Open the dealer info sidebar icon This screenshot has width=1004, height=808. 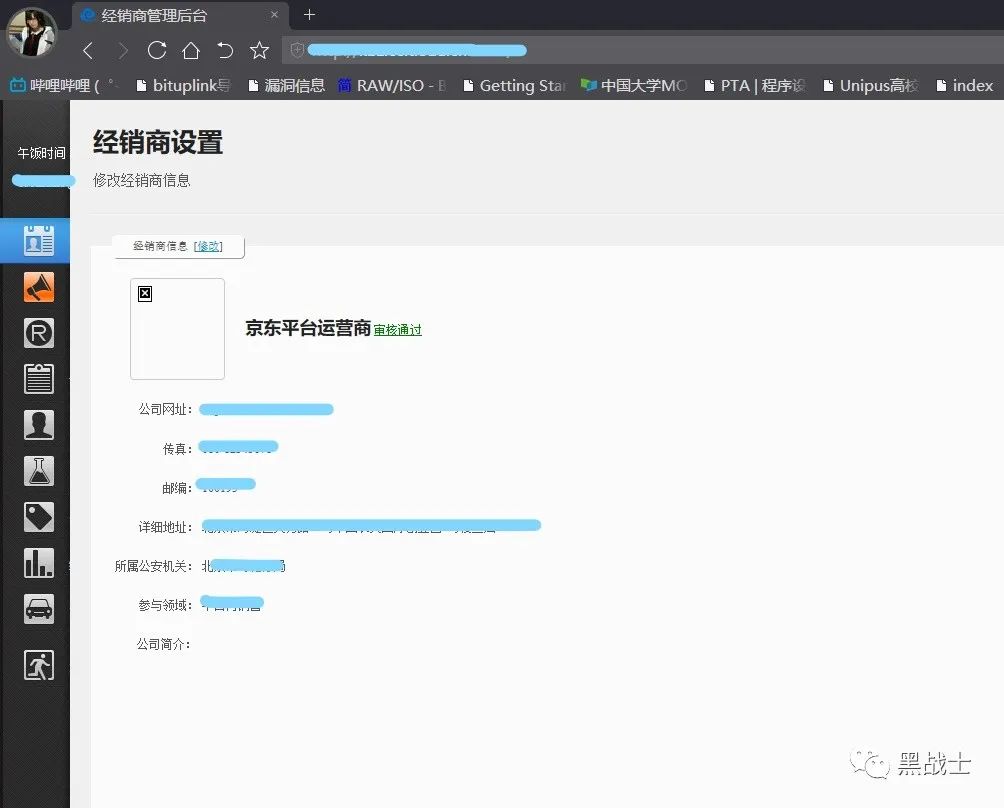coord(38,241)
